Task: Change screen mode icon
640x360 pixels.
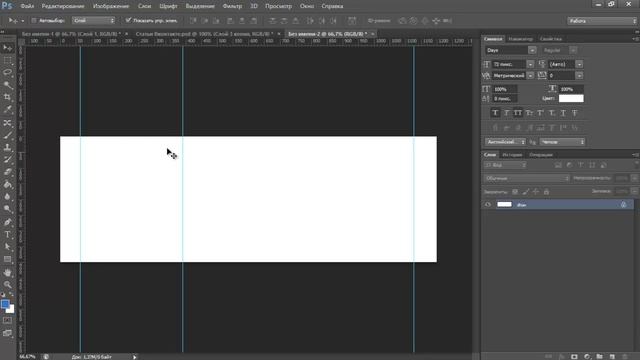Action: pos(7,333)
